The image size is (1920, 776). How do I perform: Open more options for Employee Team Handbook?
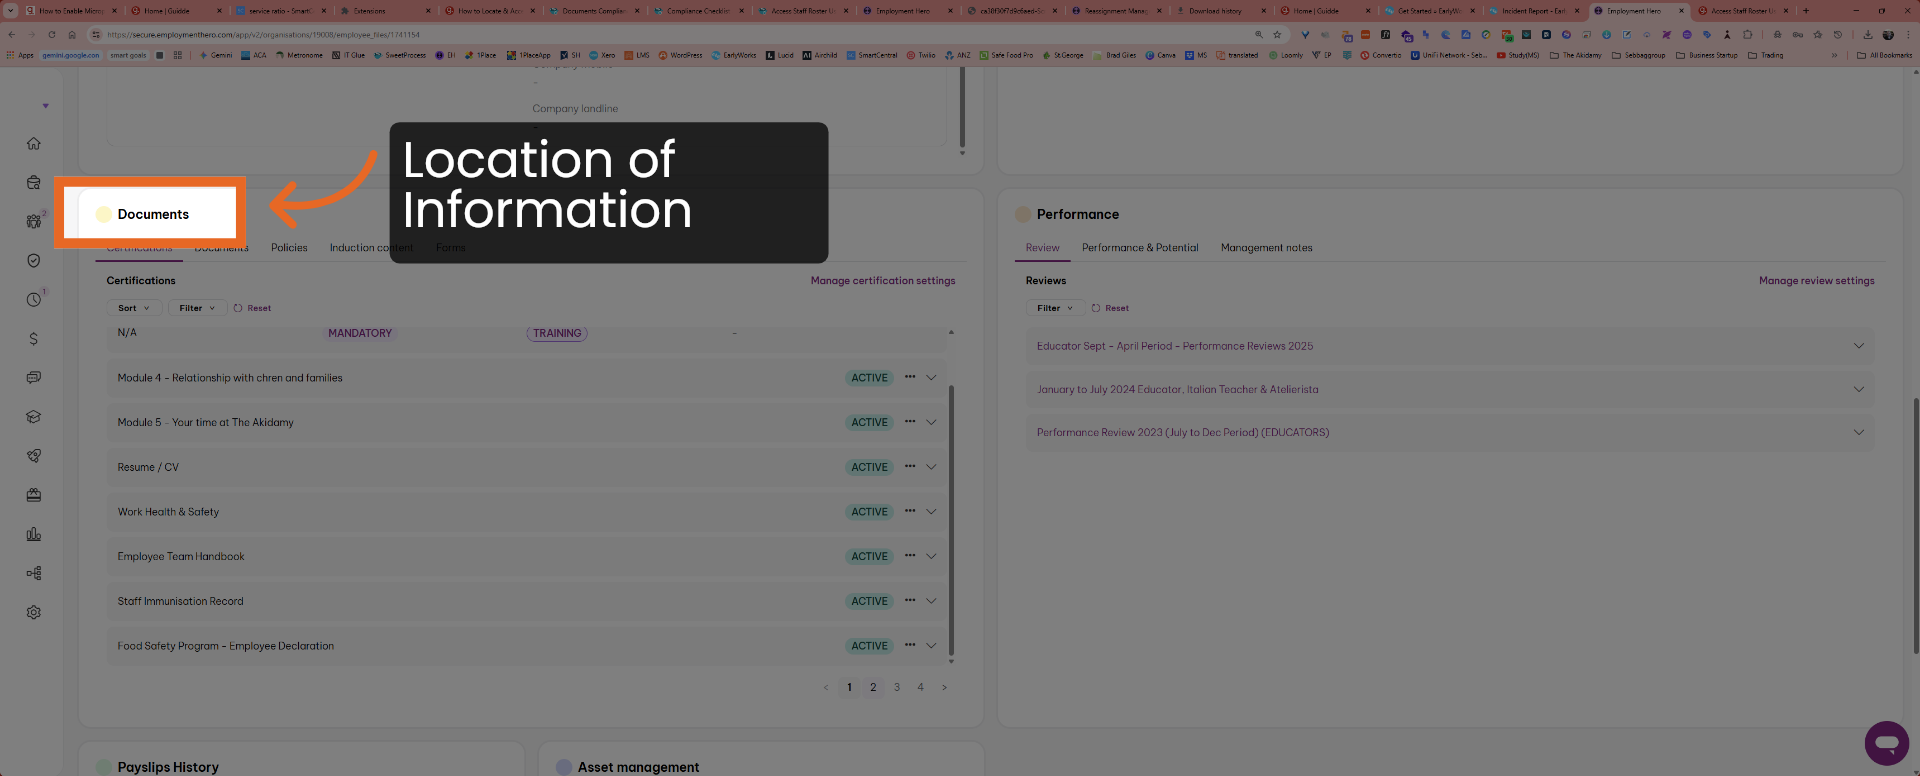click(x=910, y=555)
